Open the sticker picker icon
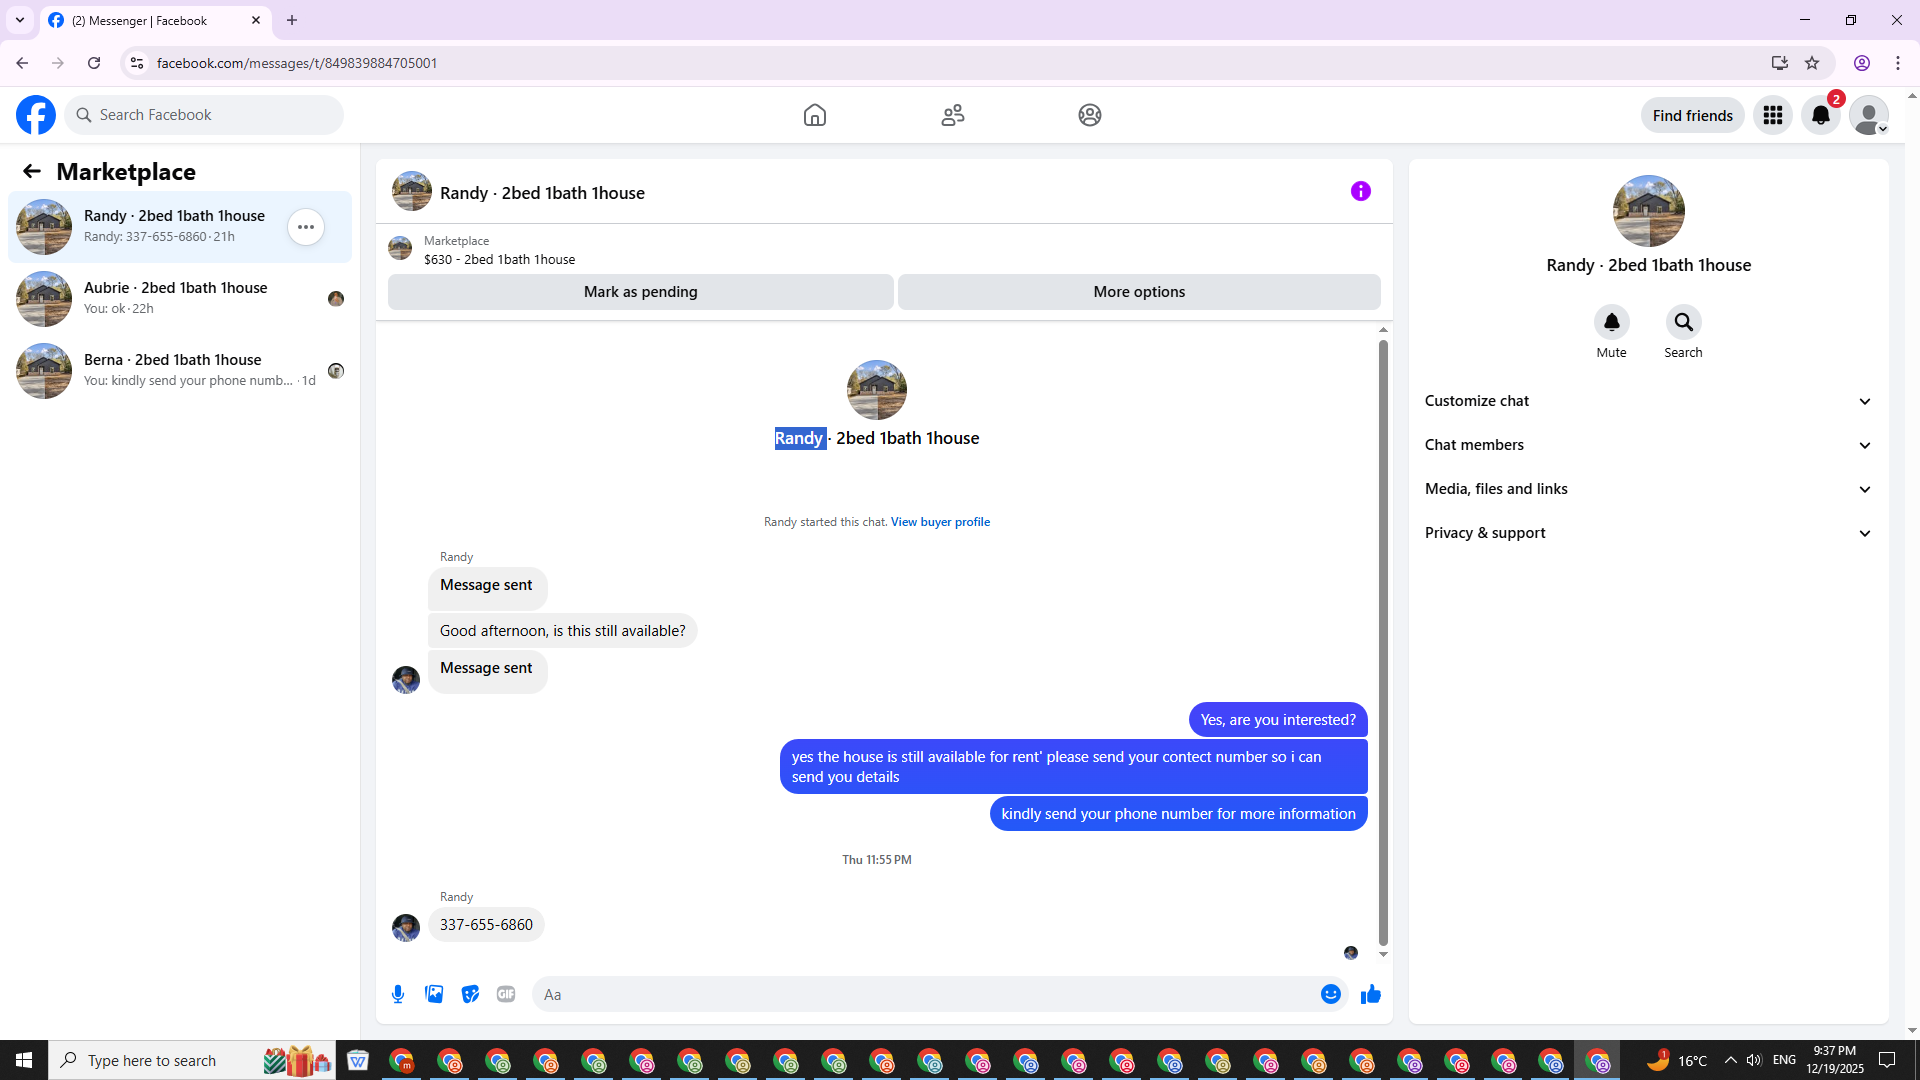This screenshot has height=1080, width=1920. tap(470, 994)
